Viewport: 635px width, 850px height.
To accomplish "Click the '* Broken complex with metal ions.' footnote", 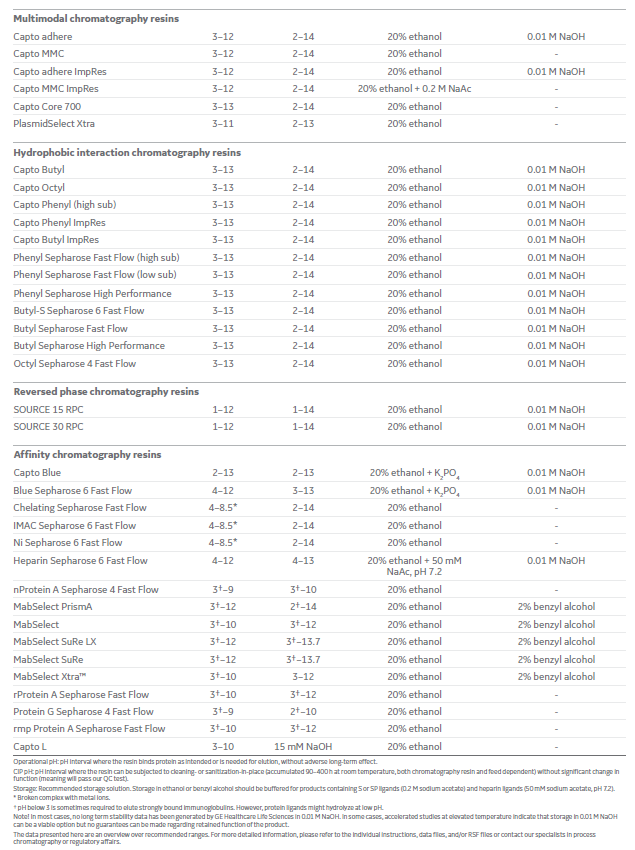I will click(x=62, y=797).
